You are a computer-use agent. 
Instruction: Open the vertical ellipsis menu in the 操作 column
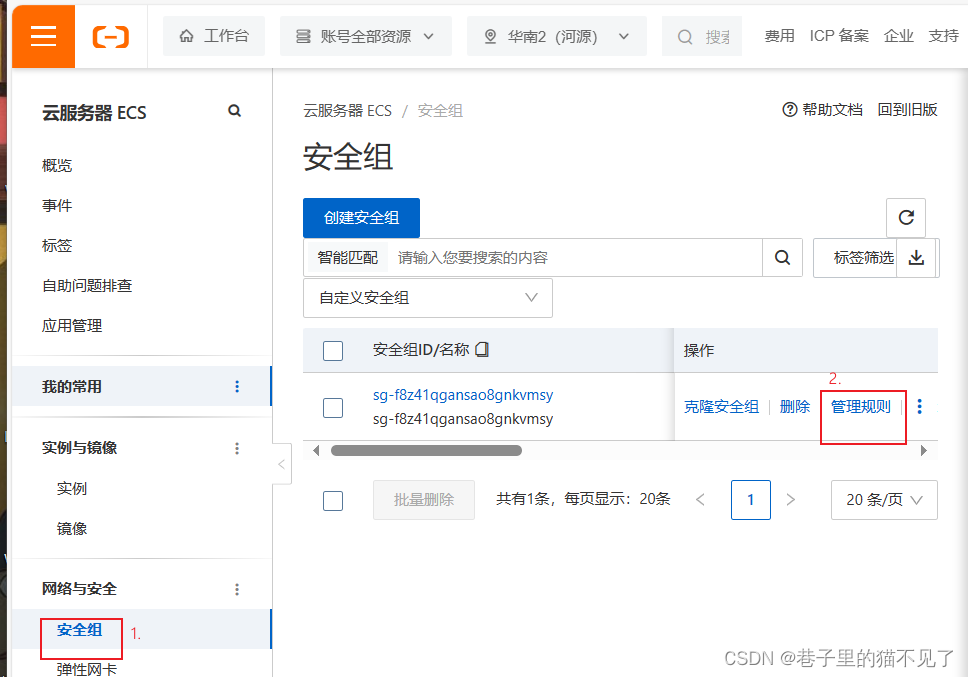tap(919, 406)
